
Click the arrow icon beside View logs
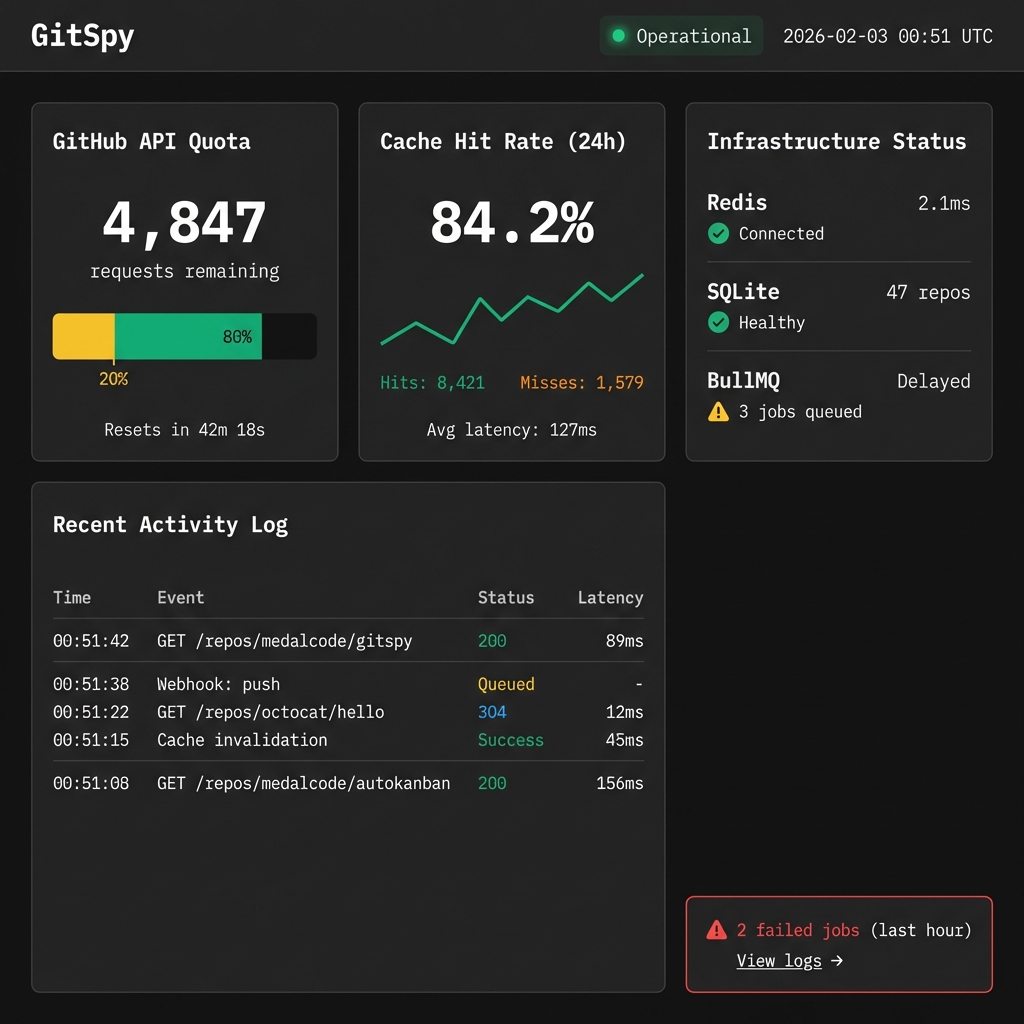click(838, 961)
